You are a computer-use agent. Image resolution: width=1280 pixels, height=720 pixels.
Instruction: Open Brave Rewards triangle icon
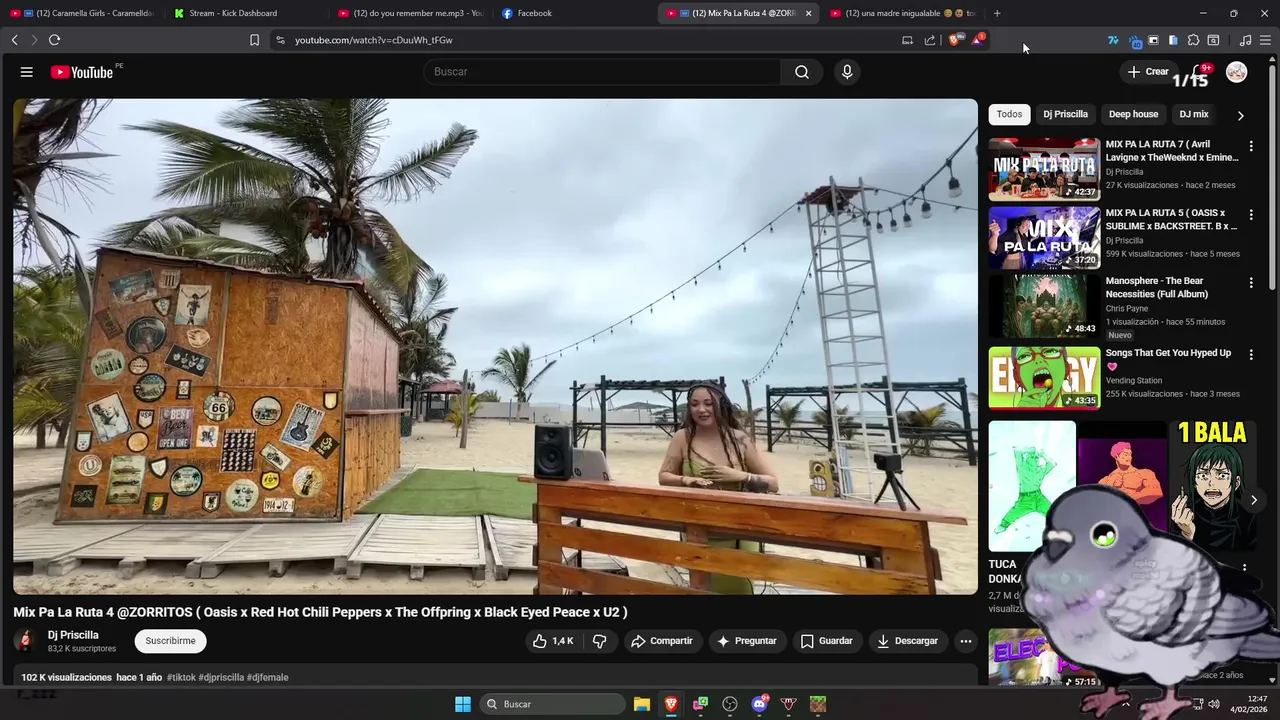978,40
